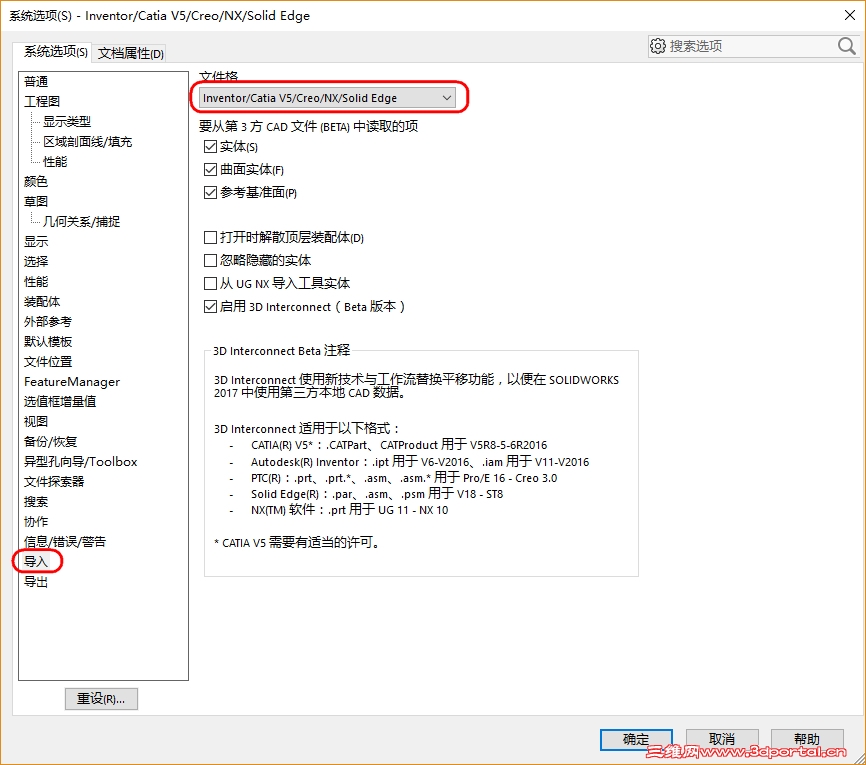Viewport: 866px width, 765px height.
Task: Select 草图 in the options tree
Action: click(x=36, y=202)
